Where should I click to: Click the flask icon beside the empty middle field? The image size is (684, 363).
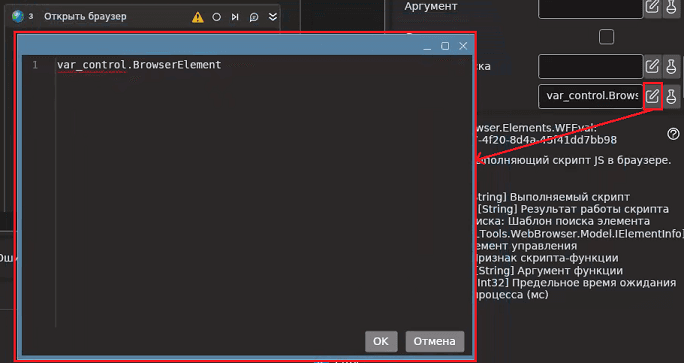click(x=671, y=66)
